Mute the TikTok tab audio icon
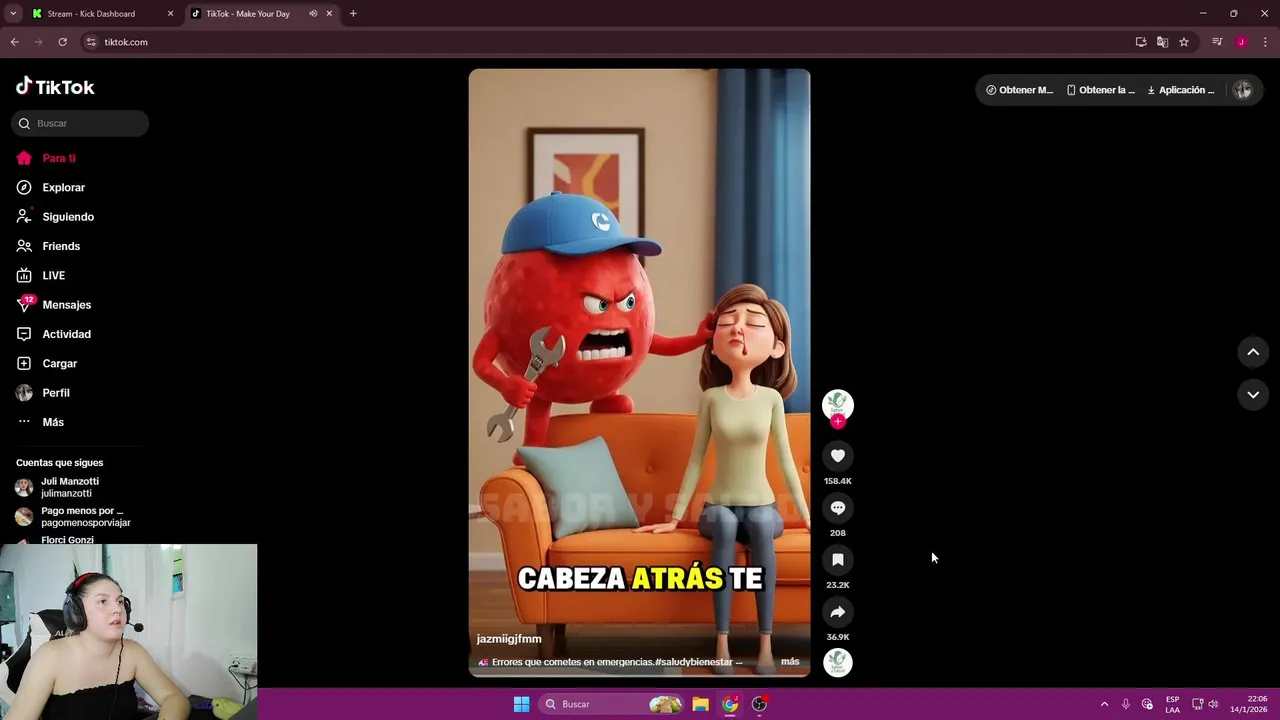 [313, 14]
